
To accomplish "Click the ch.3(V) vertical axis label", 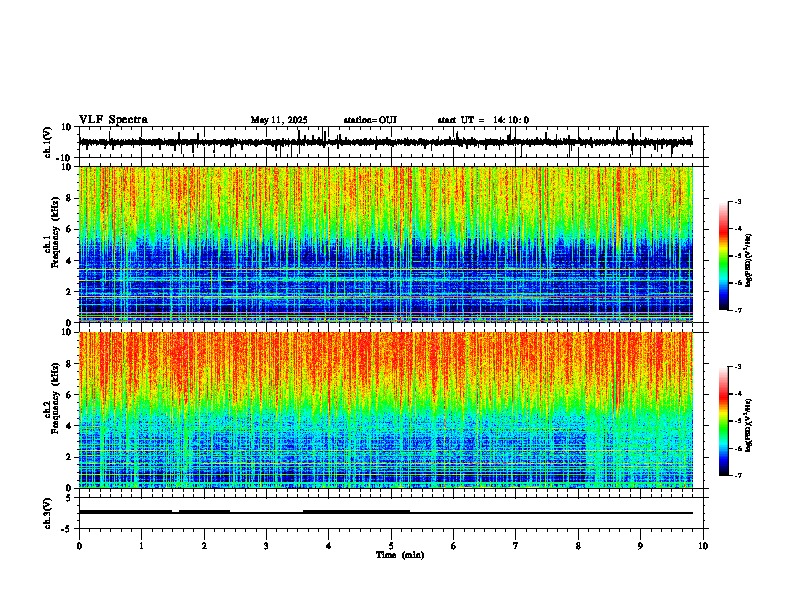I will [x=48, y=514].
